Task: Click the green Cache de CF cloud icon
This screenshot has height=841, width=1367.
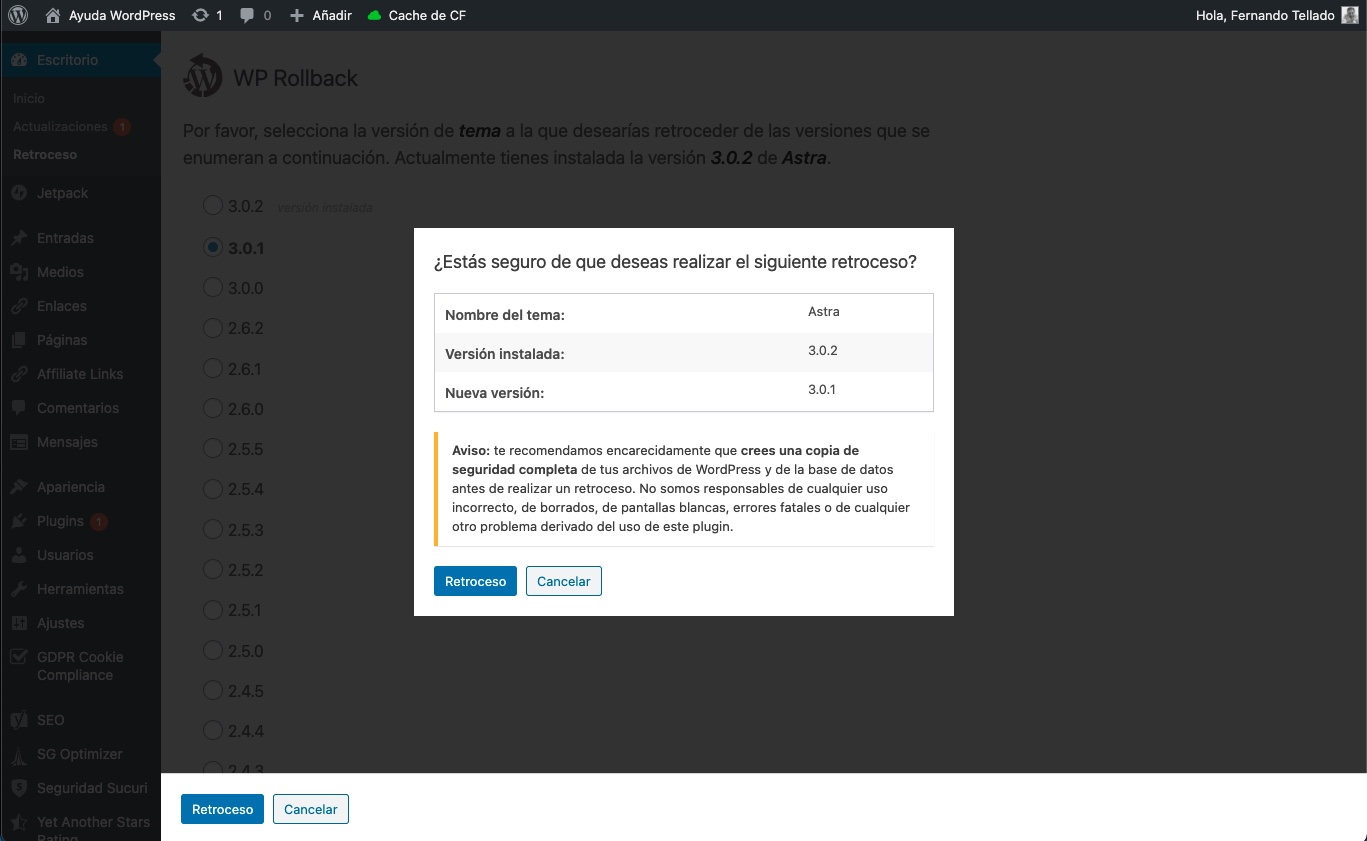Action: click(x=375, y=15)
